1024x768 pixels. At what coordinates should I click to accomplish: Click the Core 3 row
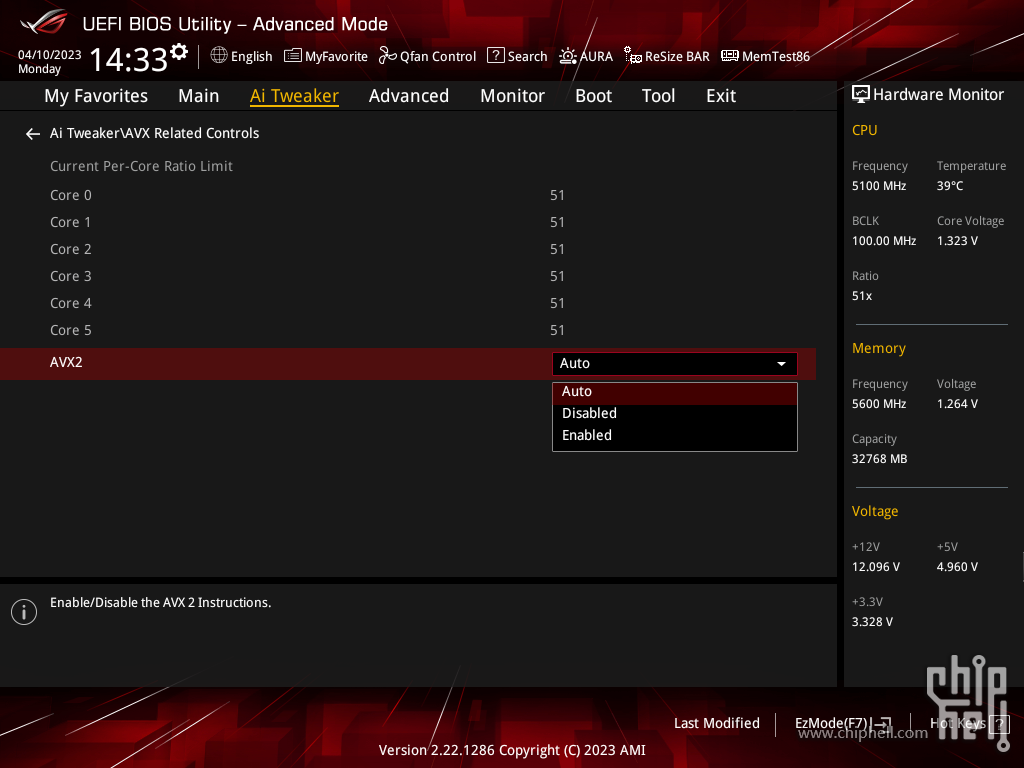(x=408, y=276)
